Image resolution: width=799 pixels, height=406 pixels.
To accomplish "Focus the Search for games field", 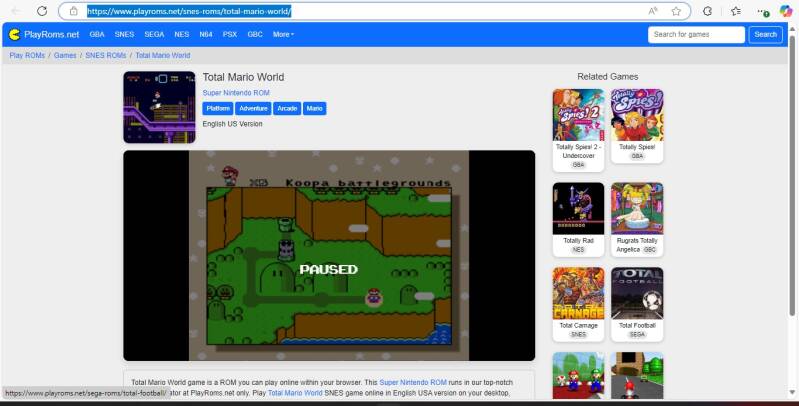I will point(696,34).
